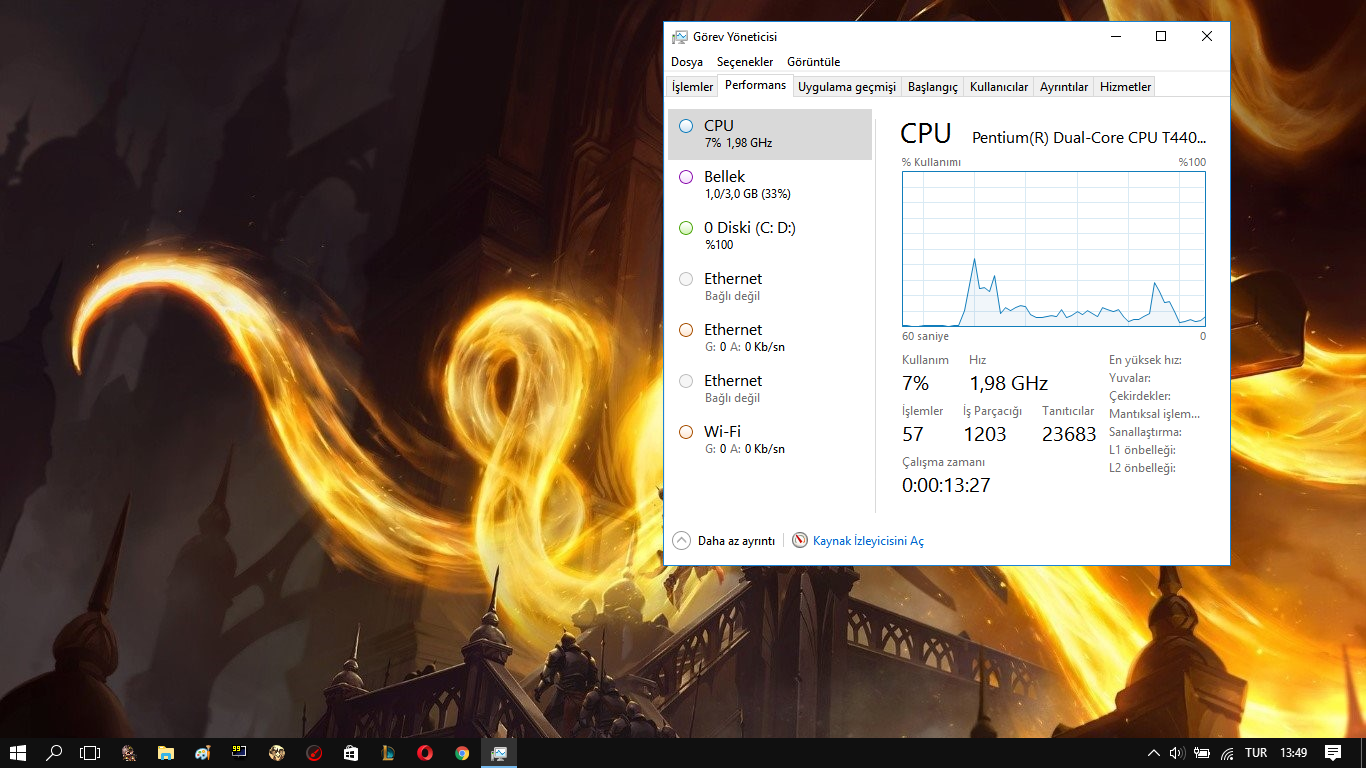Click the Hız value 1,98 GHz under the graph
The height and width of the screenshot is (768, 1366).
1008,383
